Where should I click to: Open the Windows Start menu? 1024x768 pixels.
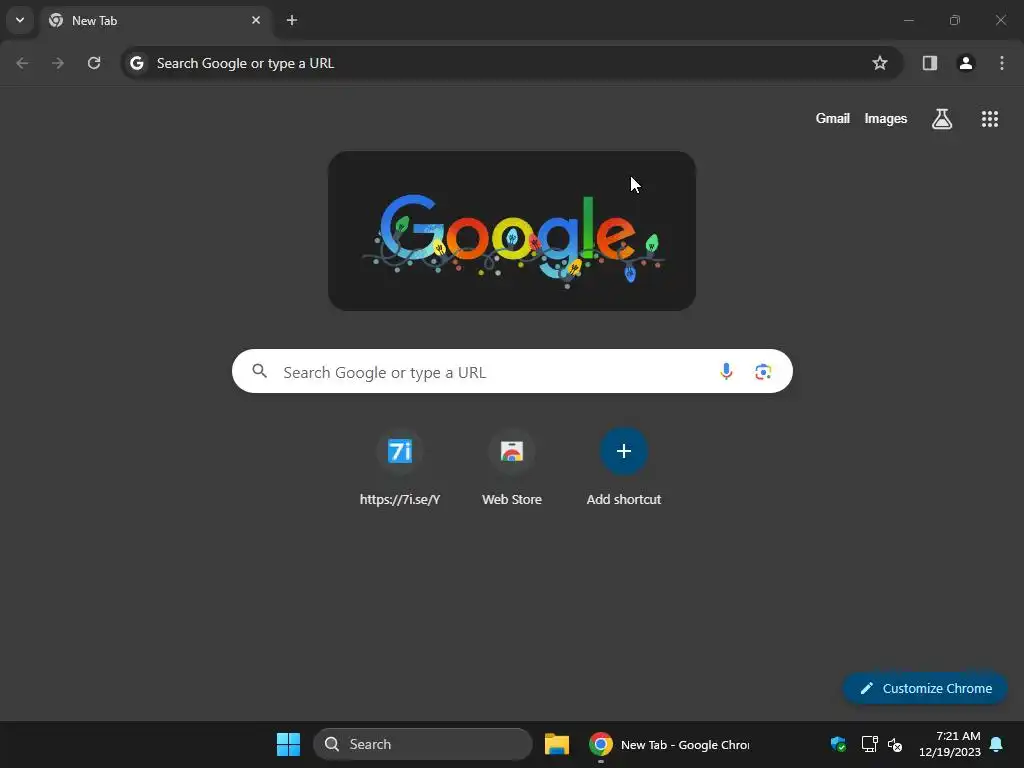288,744
